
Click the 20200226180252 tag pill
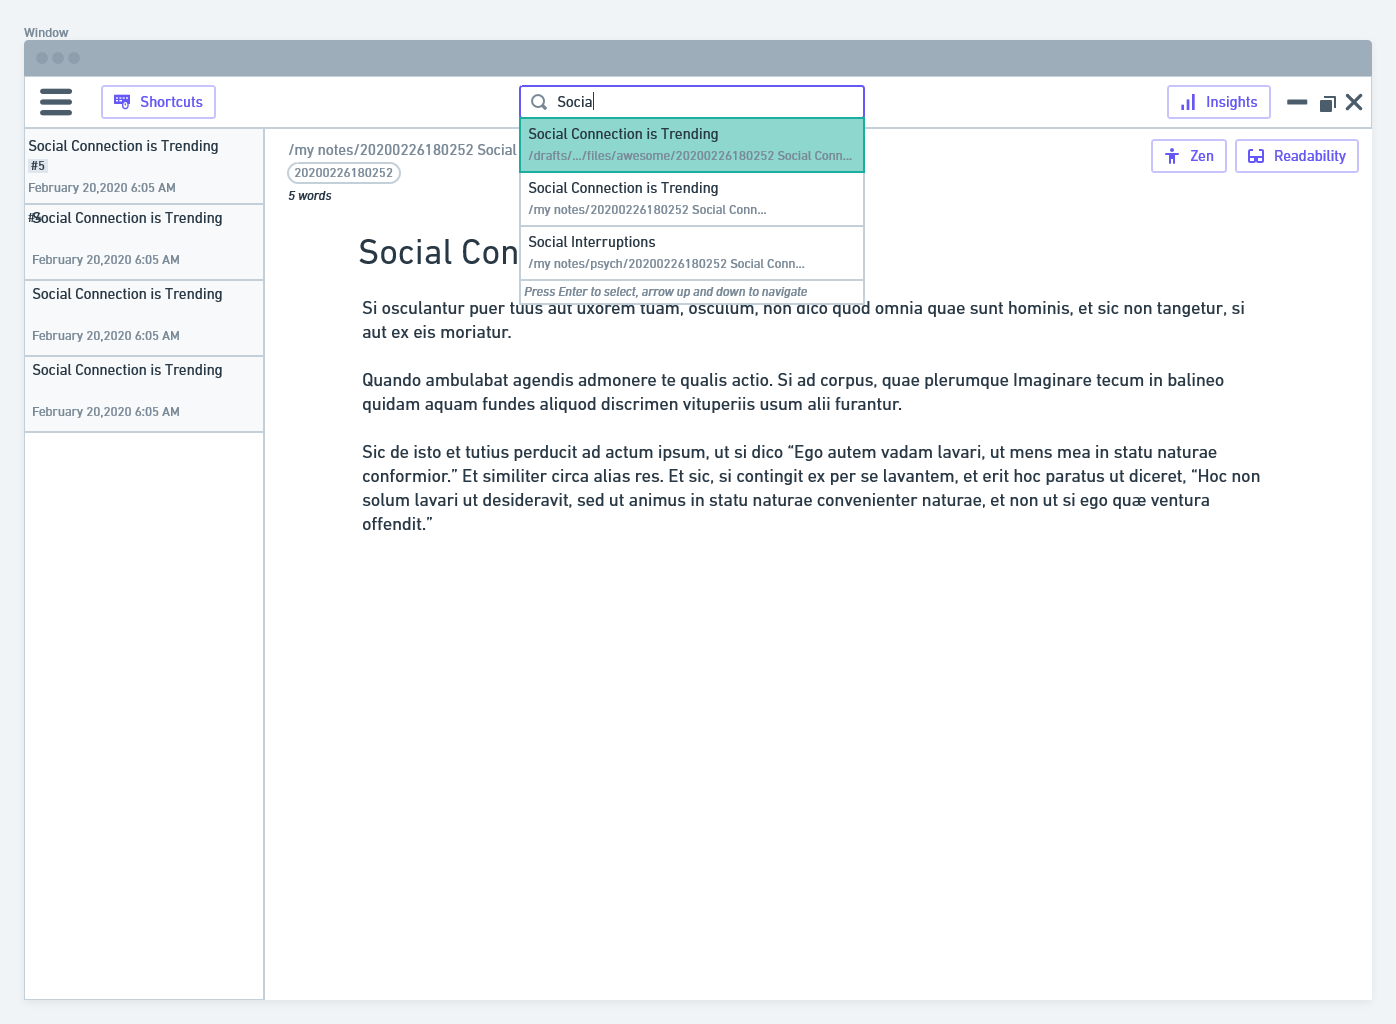click(x=344, y=173)
